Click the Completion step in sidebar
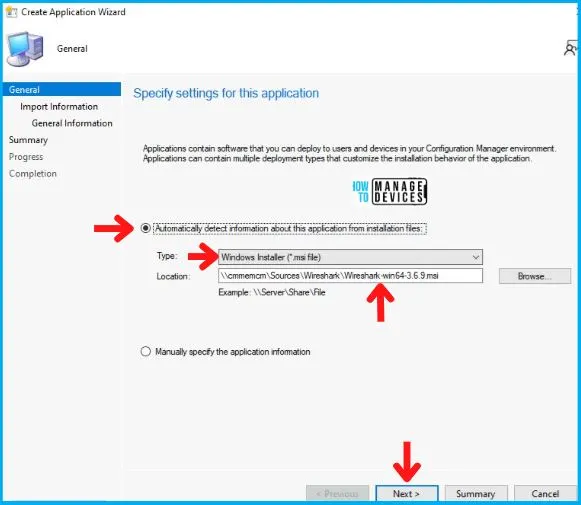 coord(33,174)
